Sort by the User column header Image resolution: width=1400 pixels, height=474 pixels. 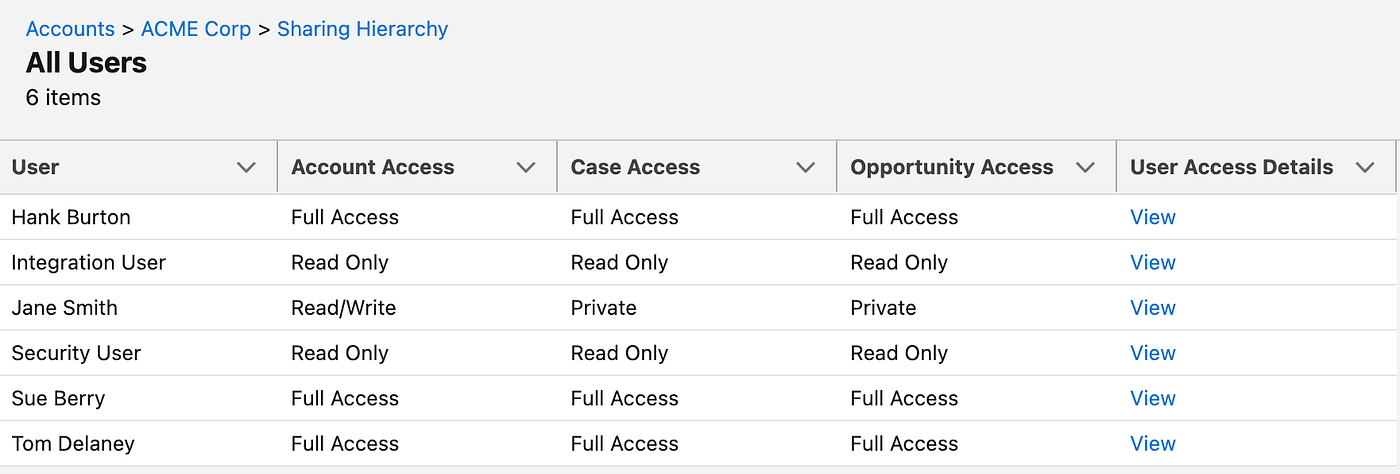(x=36, y=168)
